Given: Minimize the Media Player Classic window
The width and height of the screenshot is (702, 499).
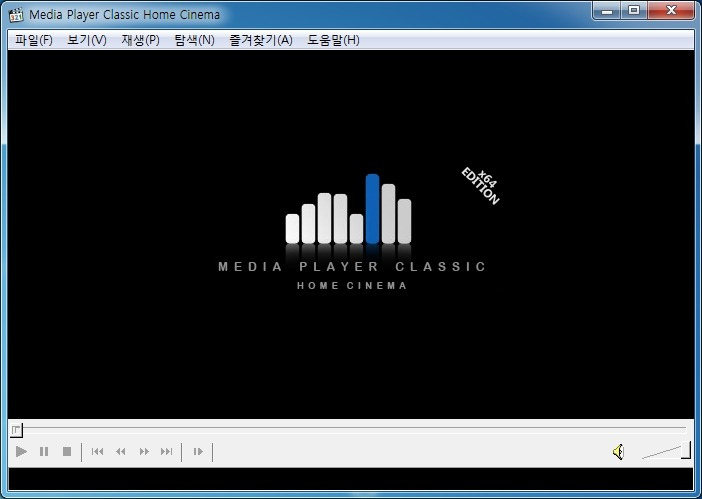Looking at the screenshot, I should coord(607,11).
